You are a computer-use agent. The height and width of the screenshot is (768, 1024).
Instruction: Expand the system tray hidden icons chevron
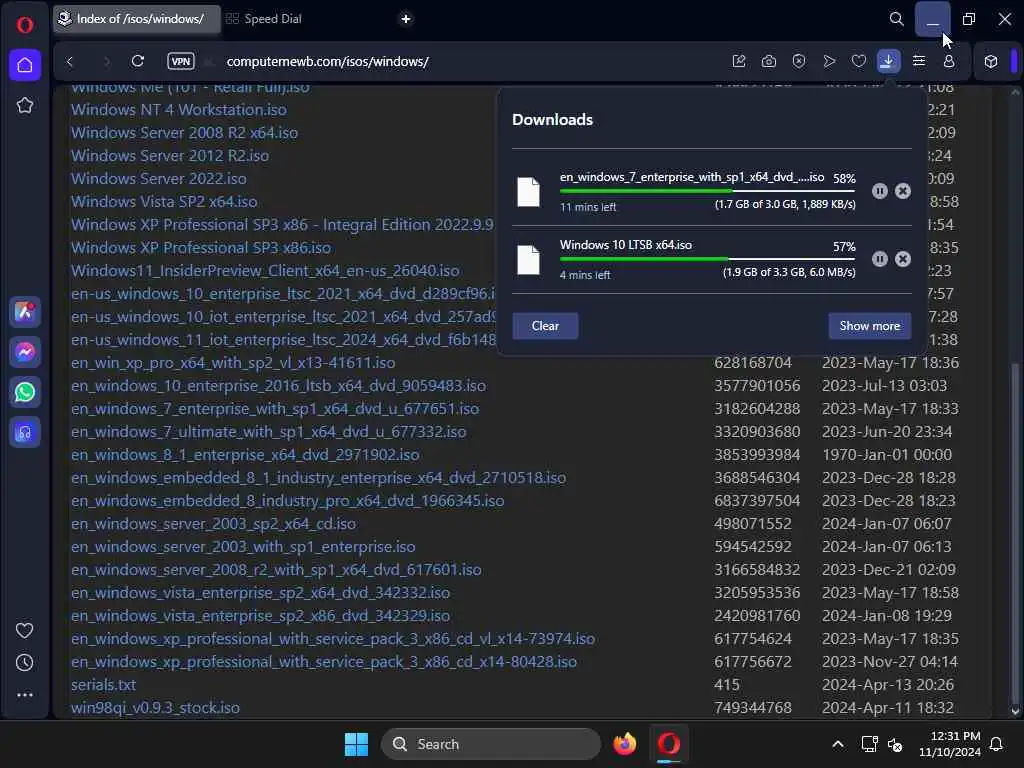pos(838,744)
